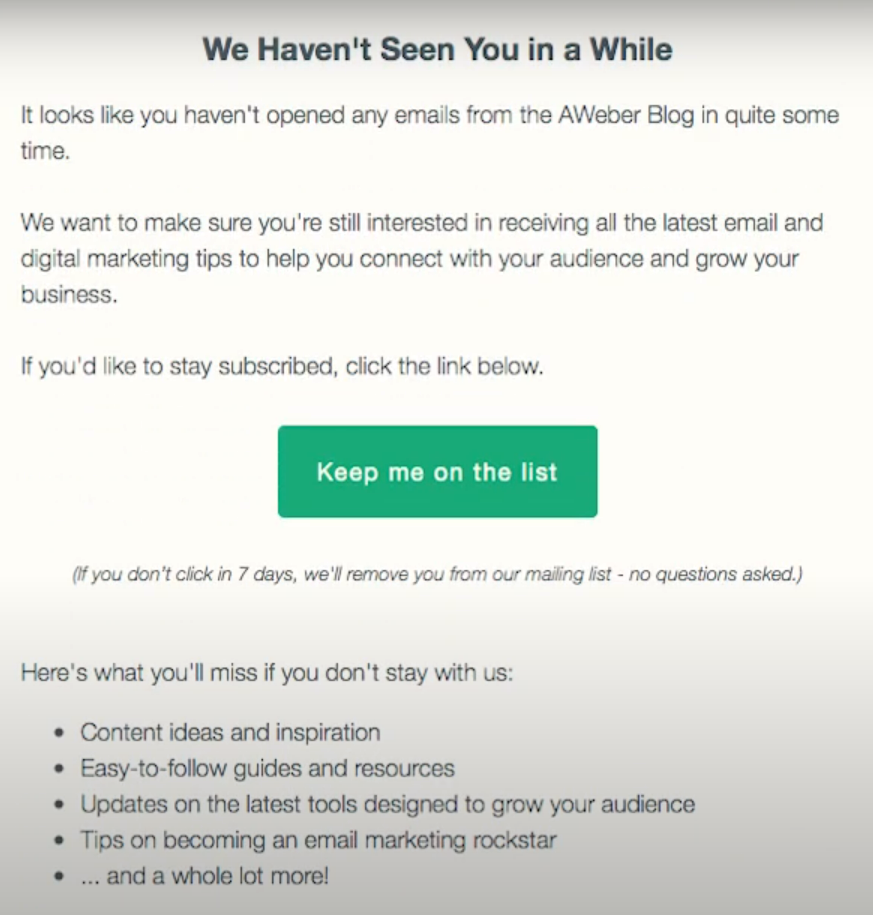Click the bullet before Content ideas and inspiration
873x915 pixels.
[58, 733]
